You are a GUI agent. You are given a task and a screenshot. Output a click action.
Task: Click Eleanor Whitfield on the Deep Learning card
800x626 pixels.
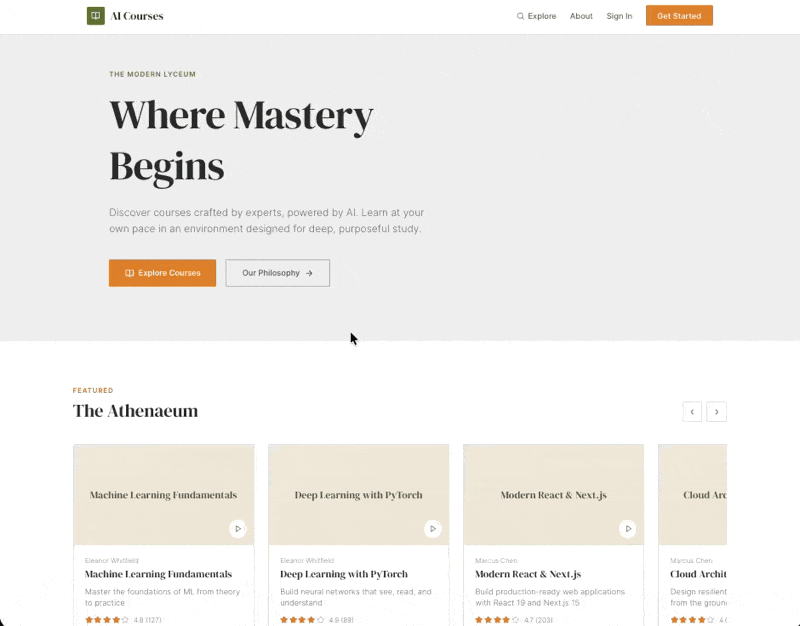(307, 560)
